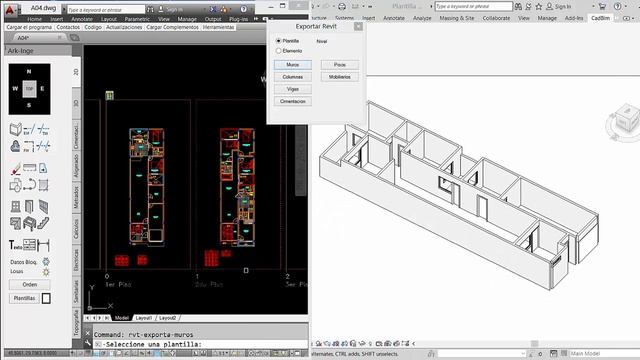Select the Elemento radio button
Viewport: 640px width, 360px height.
click(x=278, y=51)
